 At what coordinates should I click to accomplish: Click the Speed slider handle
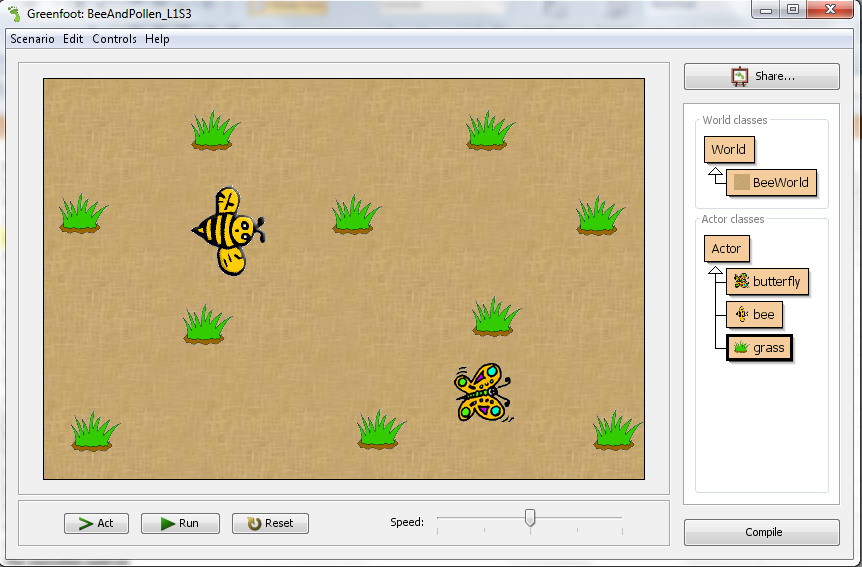tap(530, 518)
